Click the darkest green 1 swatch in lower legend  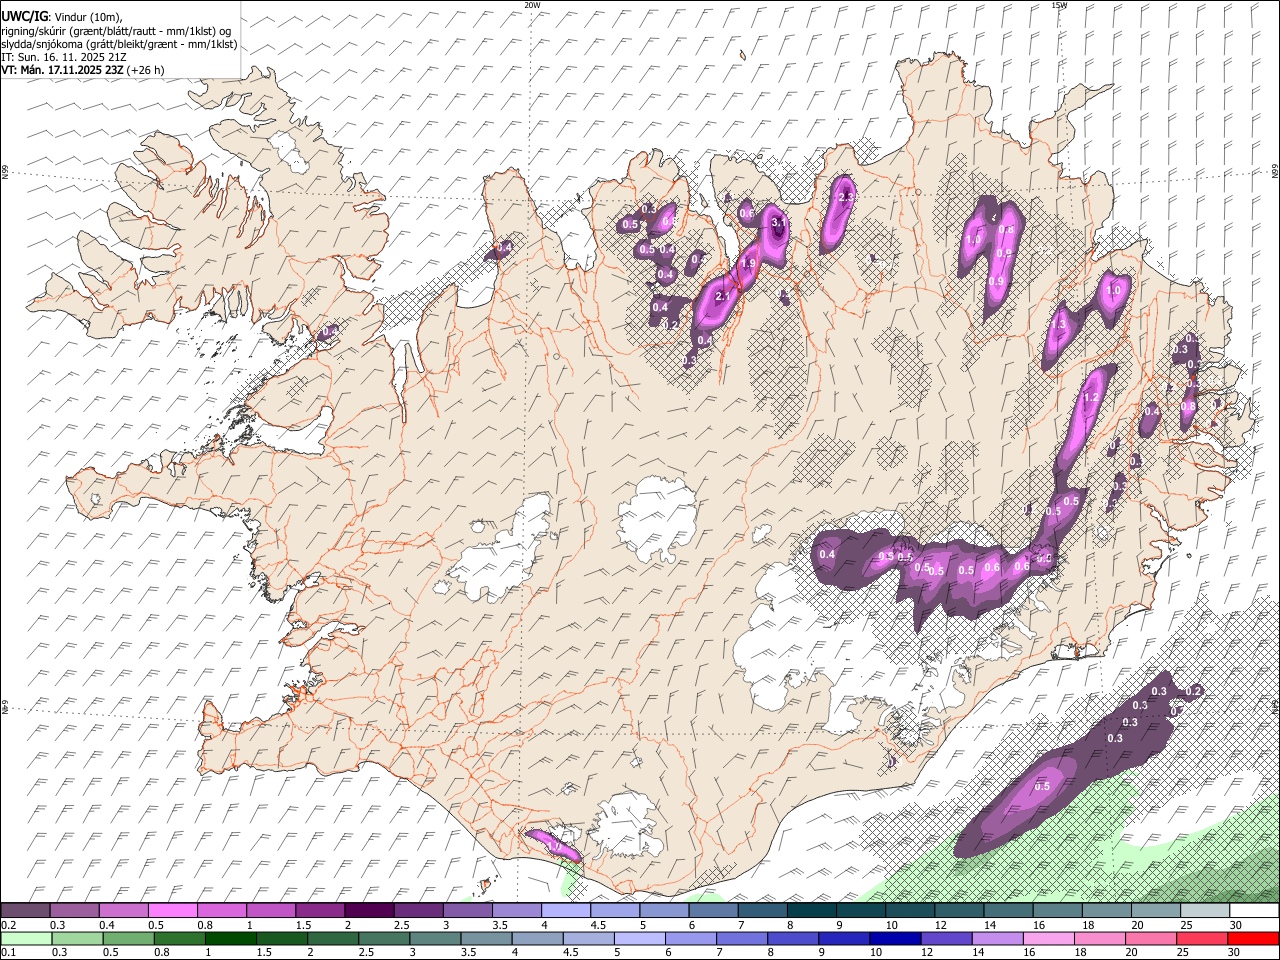(x=231, y=939)
